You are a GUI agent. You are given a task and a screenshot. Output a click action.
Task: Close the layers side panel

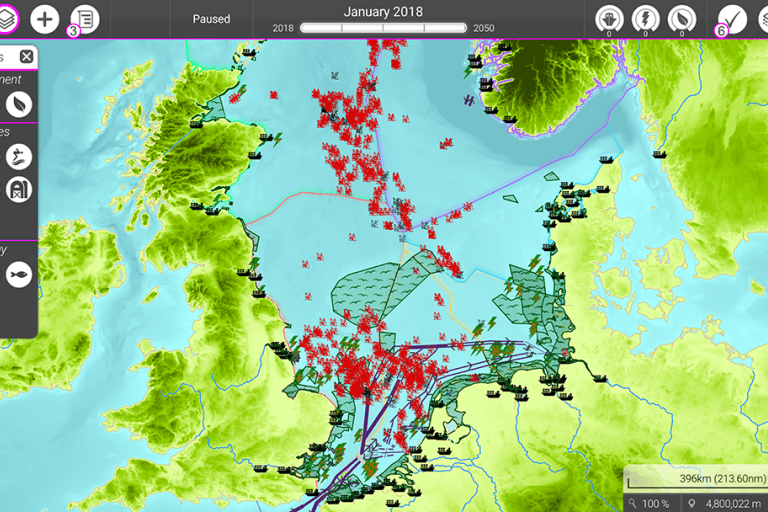(27, 57)
